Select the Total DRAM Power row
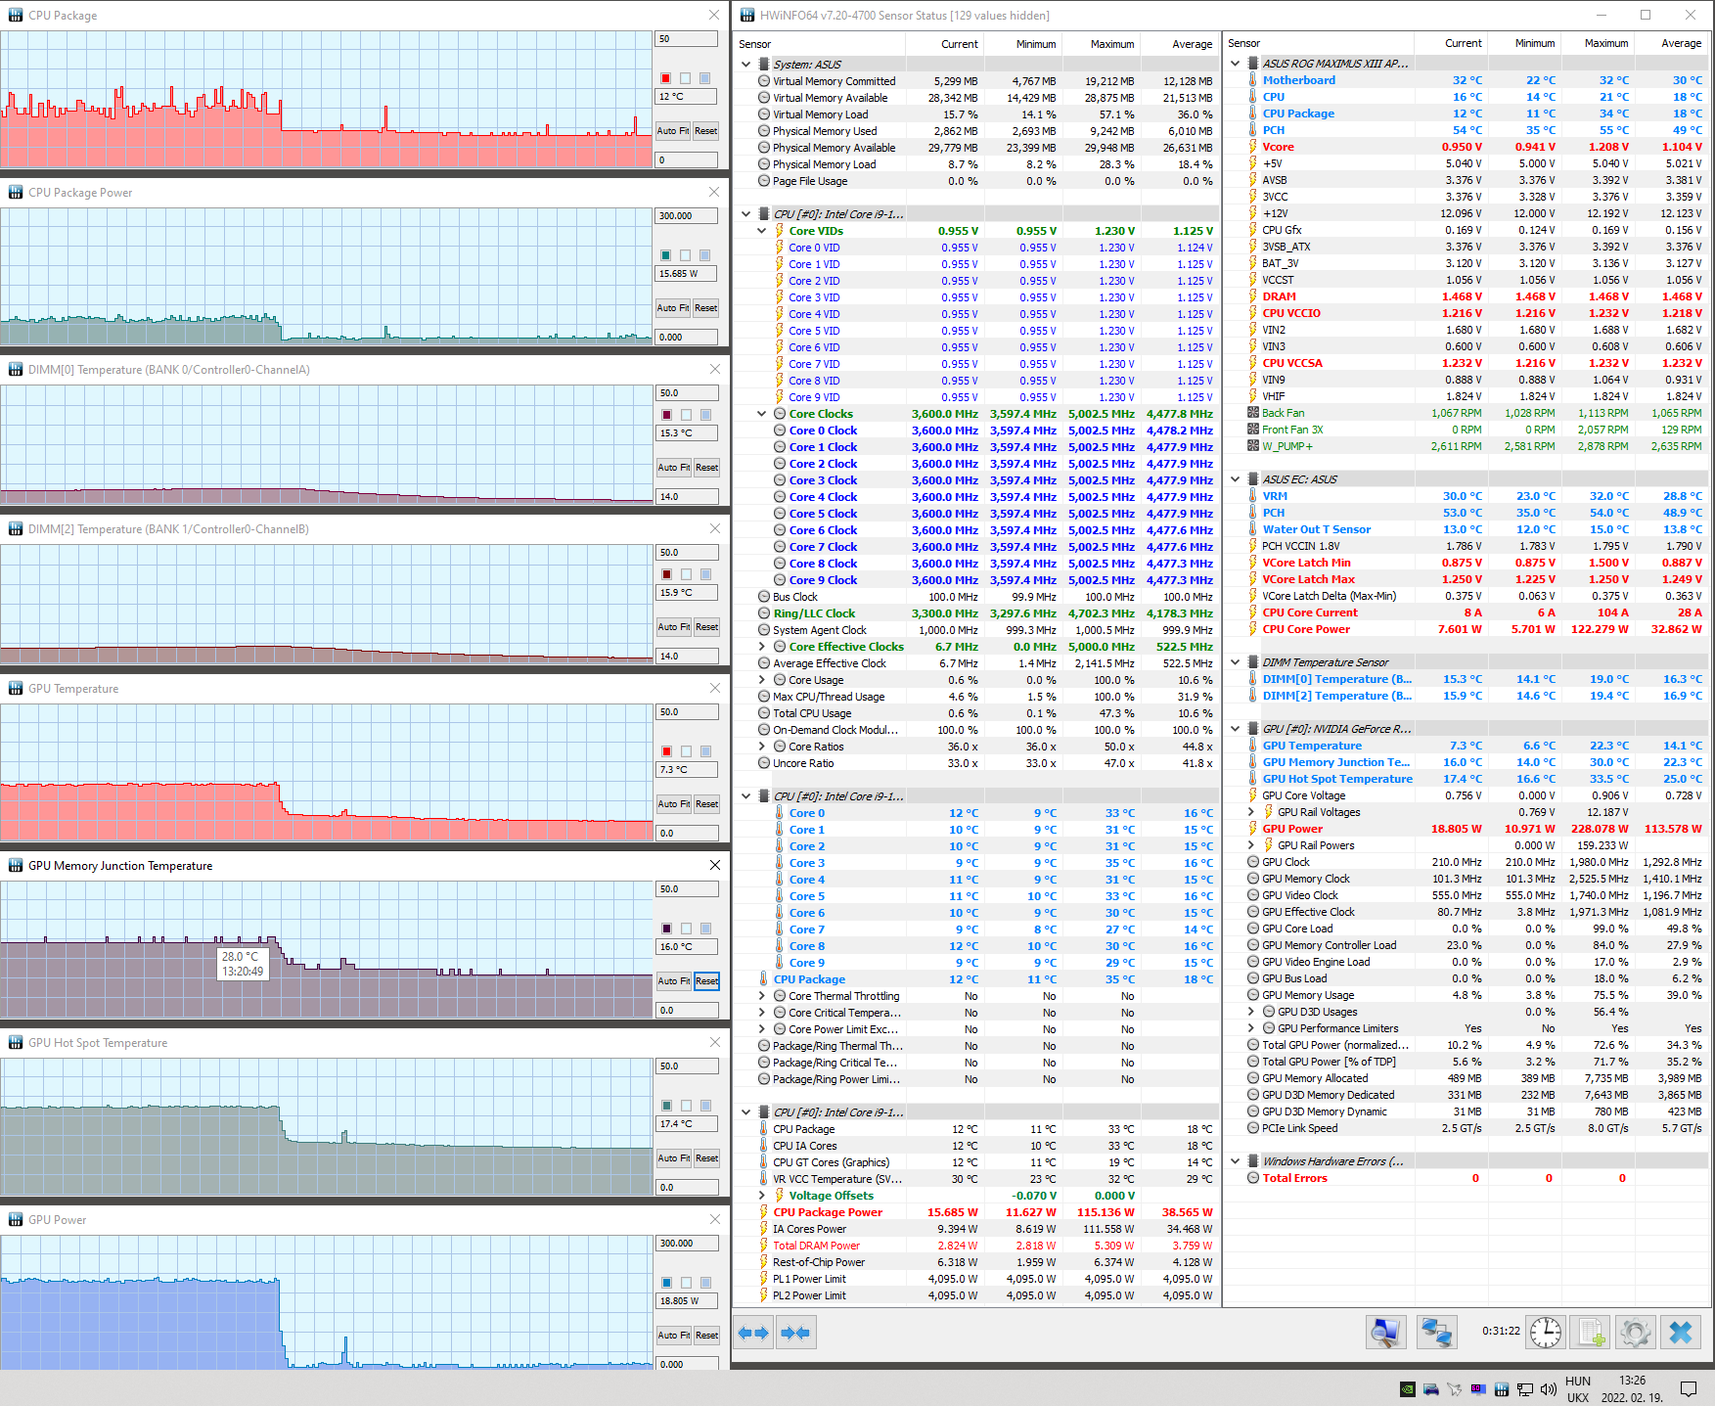This screenshot has width=1715, height=1406. 976,1246
